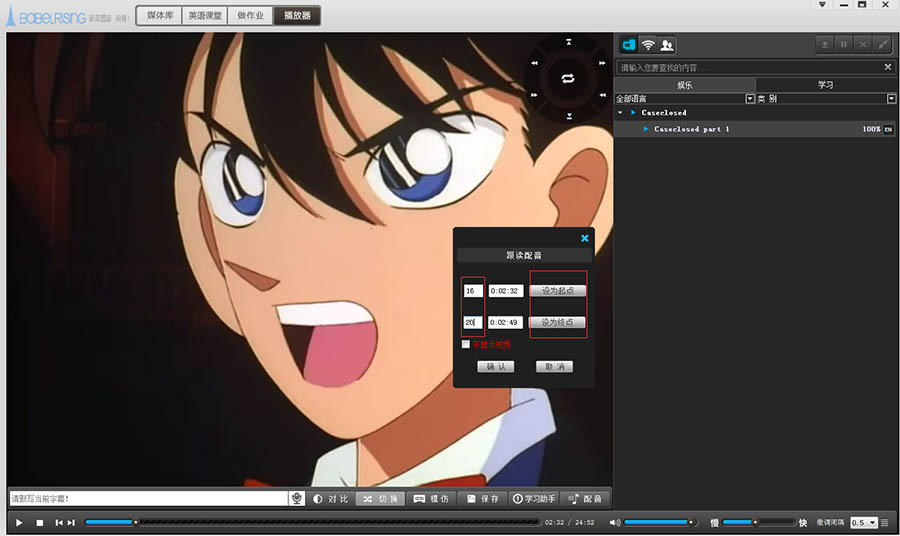The height and width of the screenshot is (536, 900).
Task: Click the 设为起点 set start point button
Action: pos(557,290)
